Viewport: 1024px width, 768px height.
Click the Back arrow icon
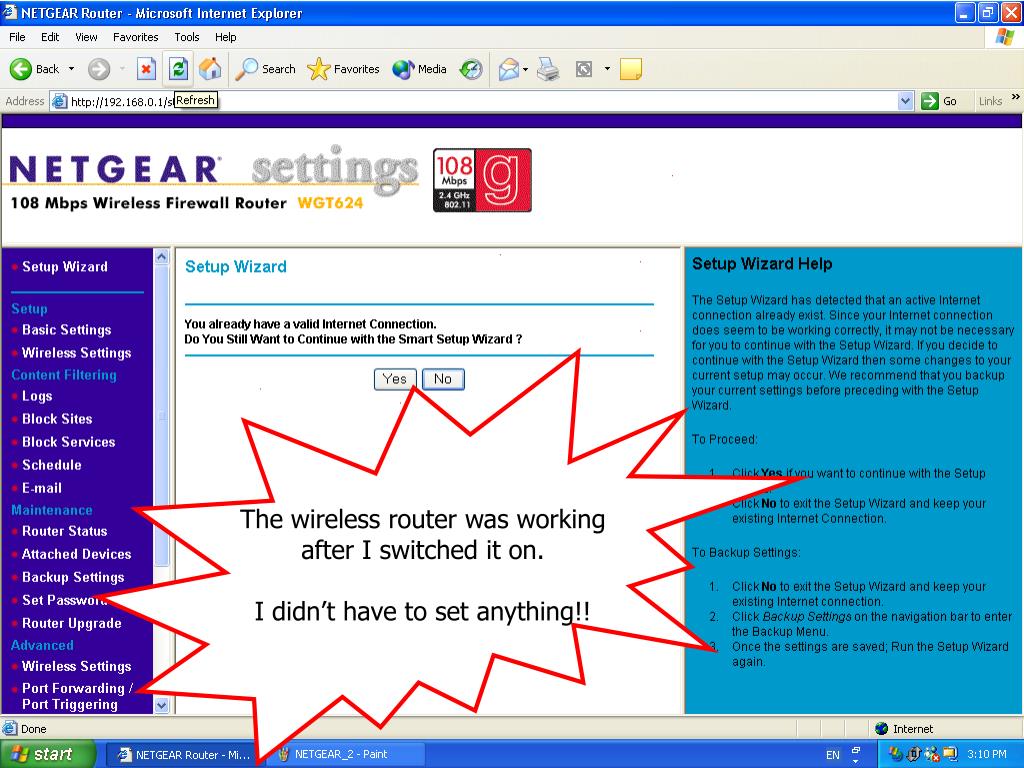click(x=20, y=69)
